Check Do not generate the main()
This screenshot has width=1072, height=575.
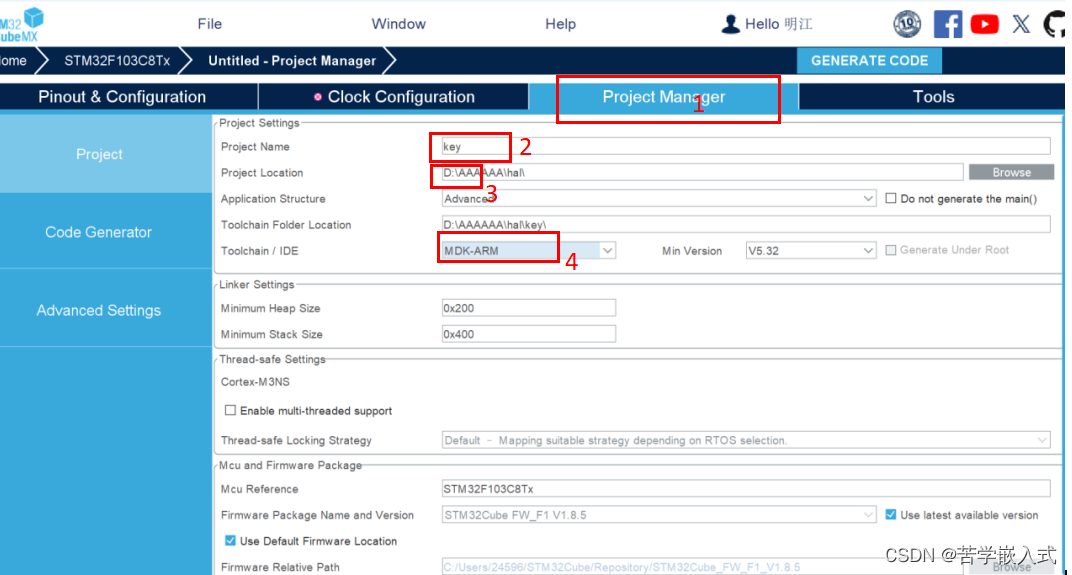(x=890, y=198)
